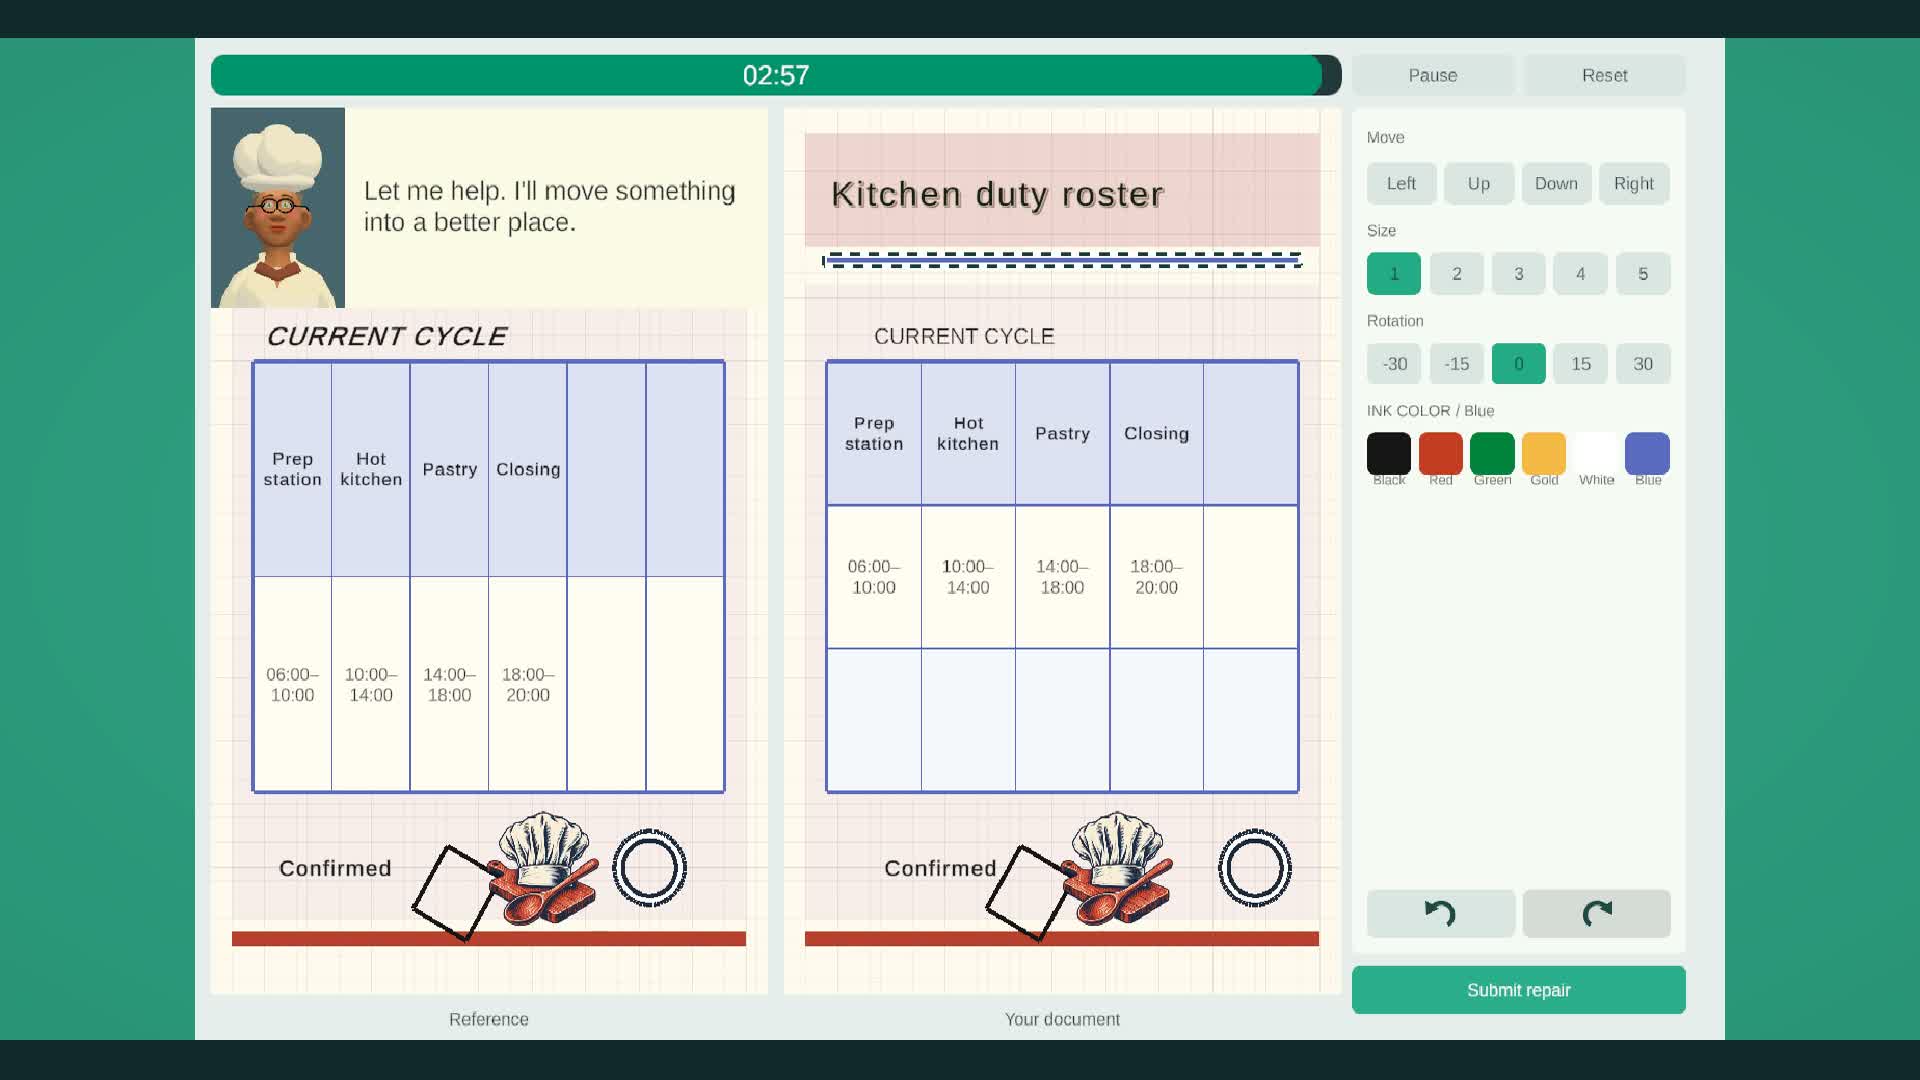Image resolution: width=1920 pixels, height=1080 pixels.
Task: Move selection Up
Action: click(x=1478, y=184)
